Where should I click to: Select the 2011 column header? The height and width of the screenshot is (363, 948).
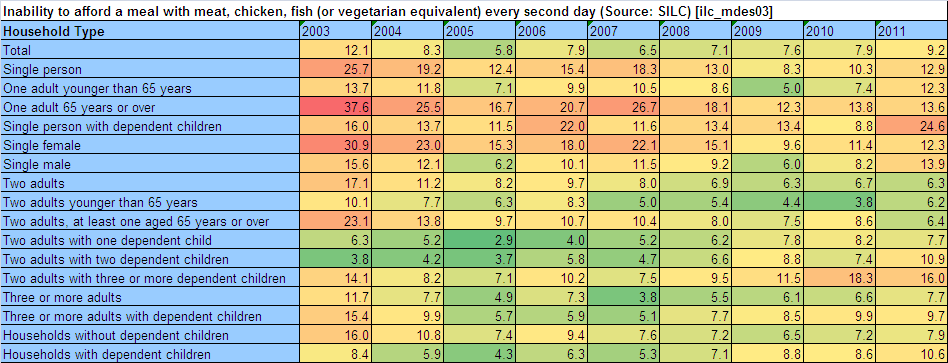point(912,31)
